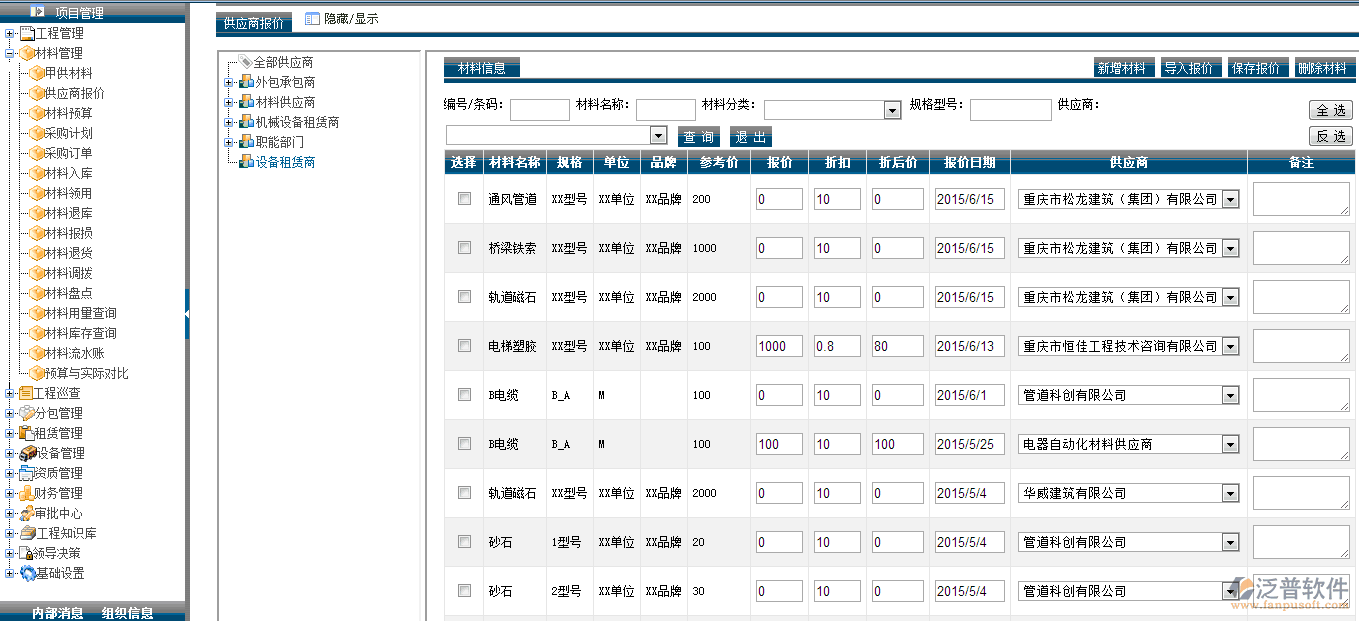Click the 甲供材料 item icon
Image resolution: width=1359 pixels, height=621 pixels.
click(37, 73)
